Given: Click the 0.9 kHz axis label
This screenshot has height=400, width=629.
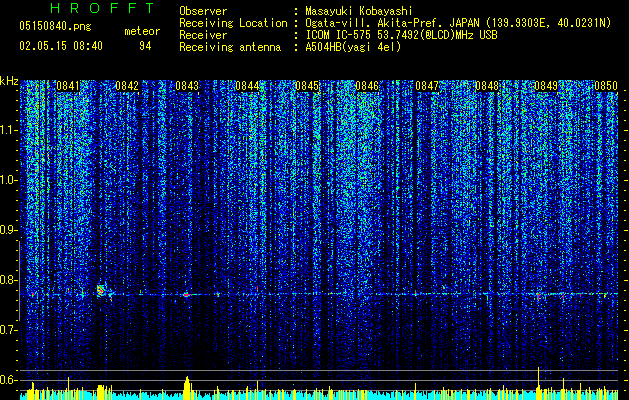Looking at the screenshot, I should 9,230.
